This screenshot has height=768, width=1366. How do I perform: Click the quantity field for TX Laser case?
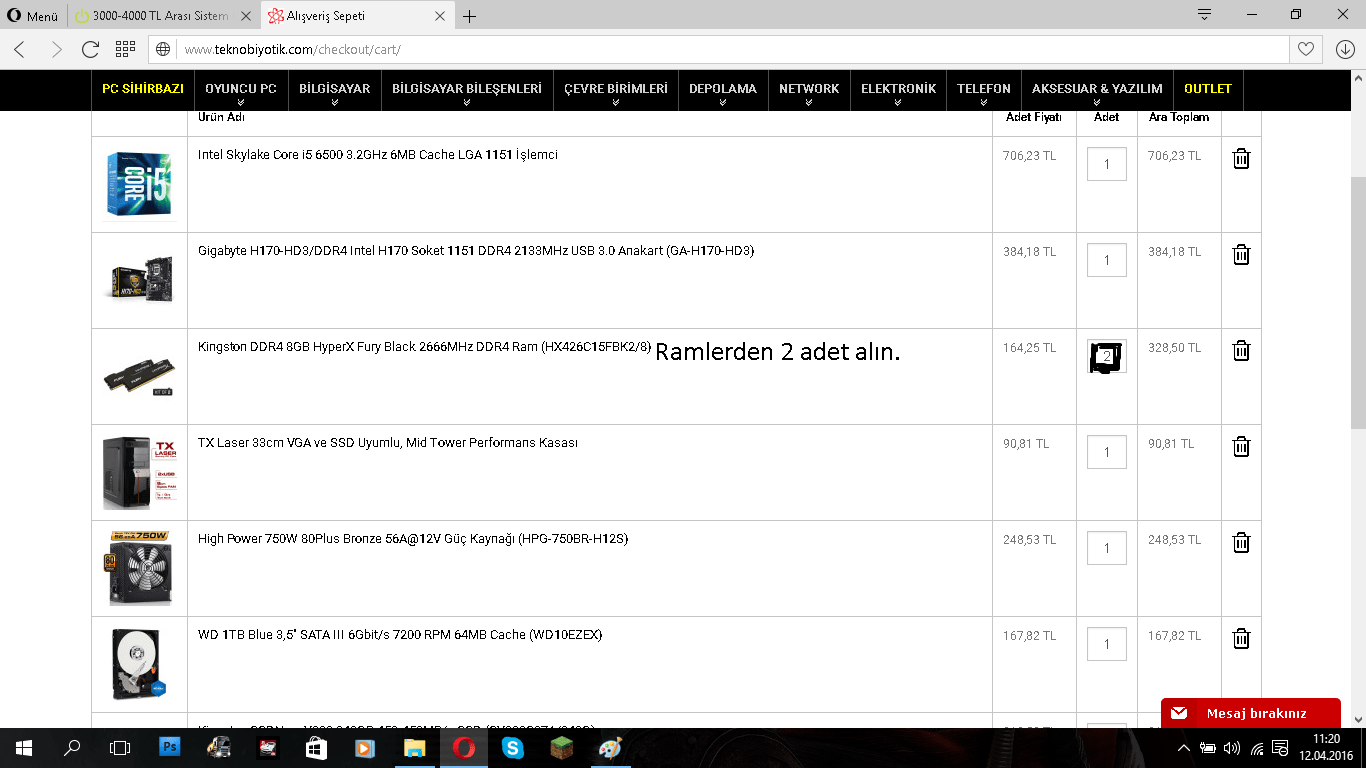(x=1107, y=452)
